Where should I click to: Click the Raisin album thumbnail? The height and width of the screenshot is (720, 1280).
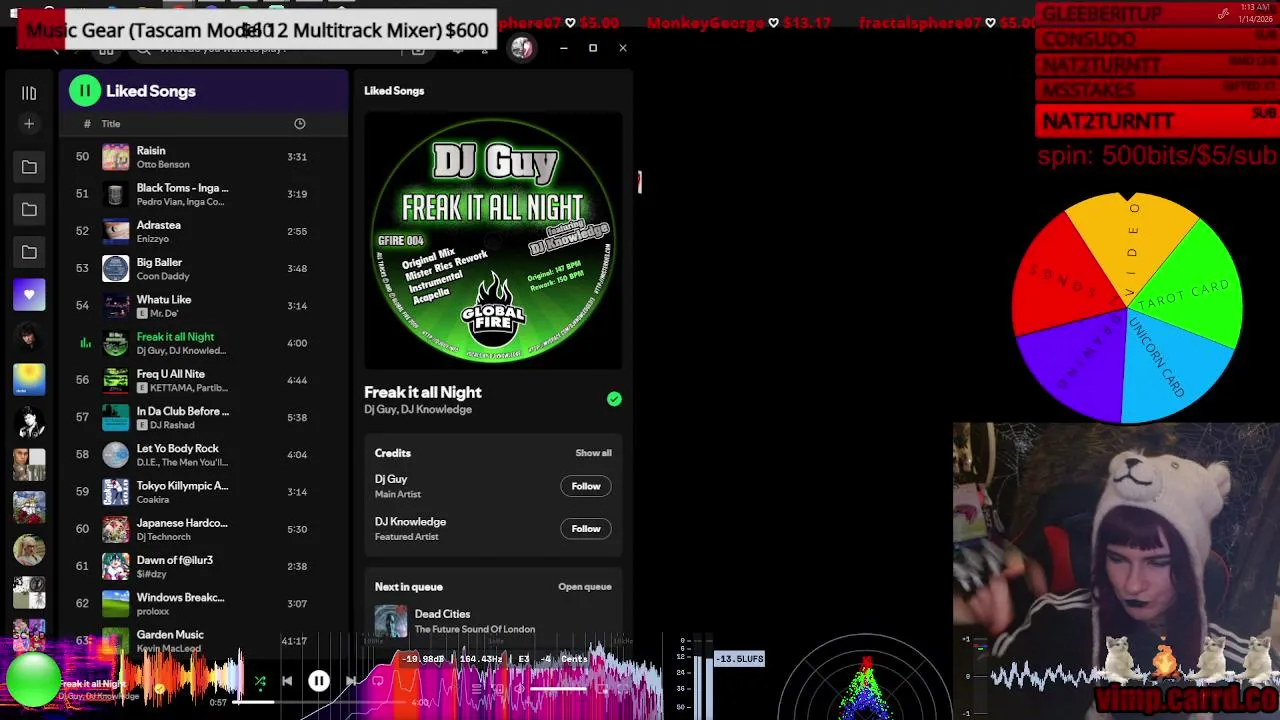click(116, 157)
